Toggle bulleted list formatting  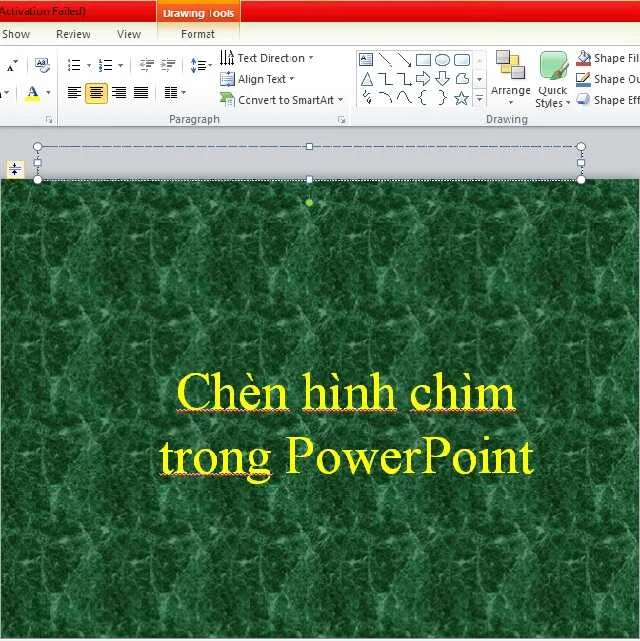[x=74, y=65]
